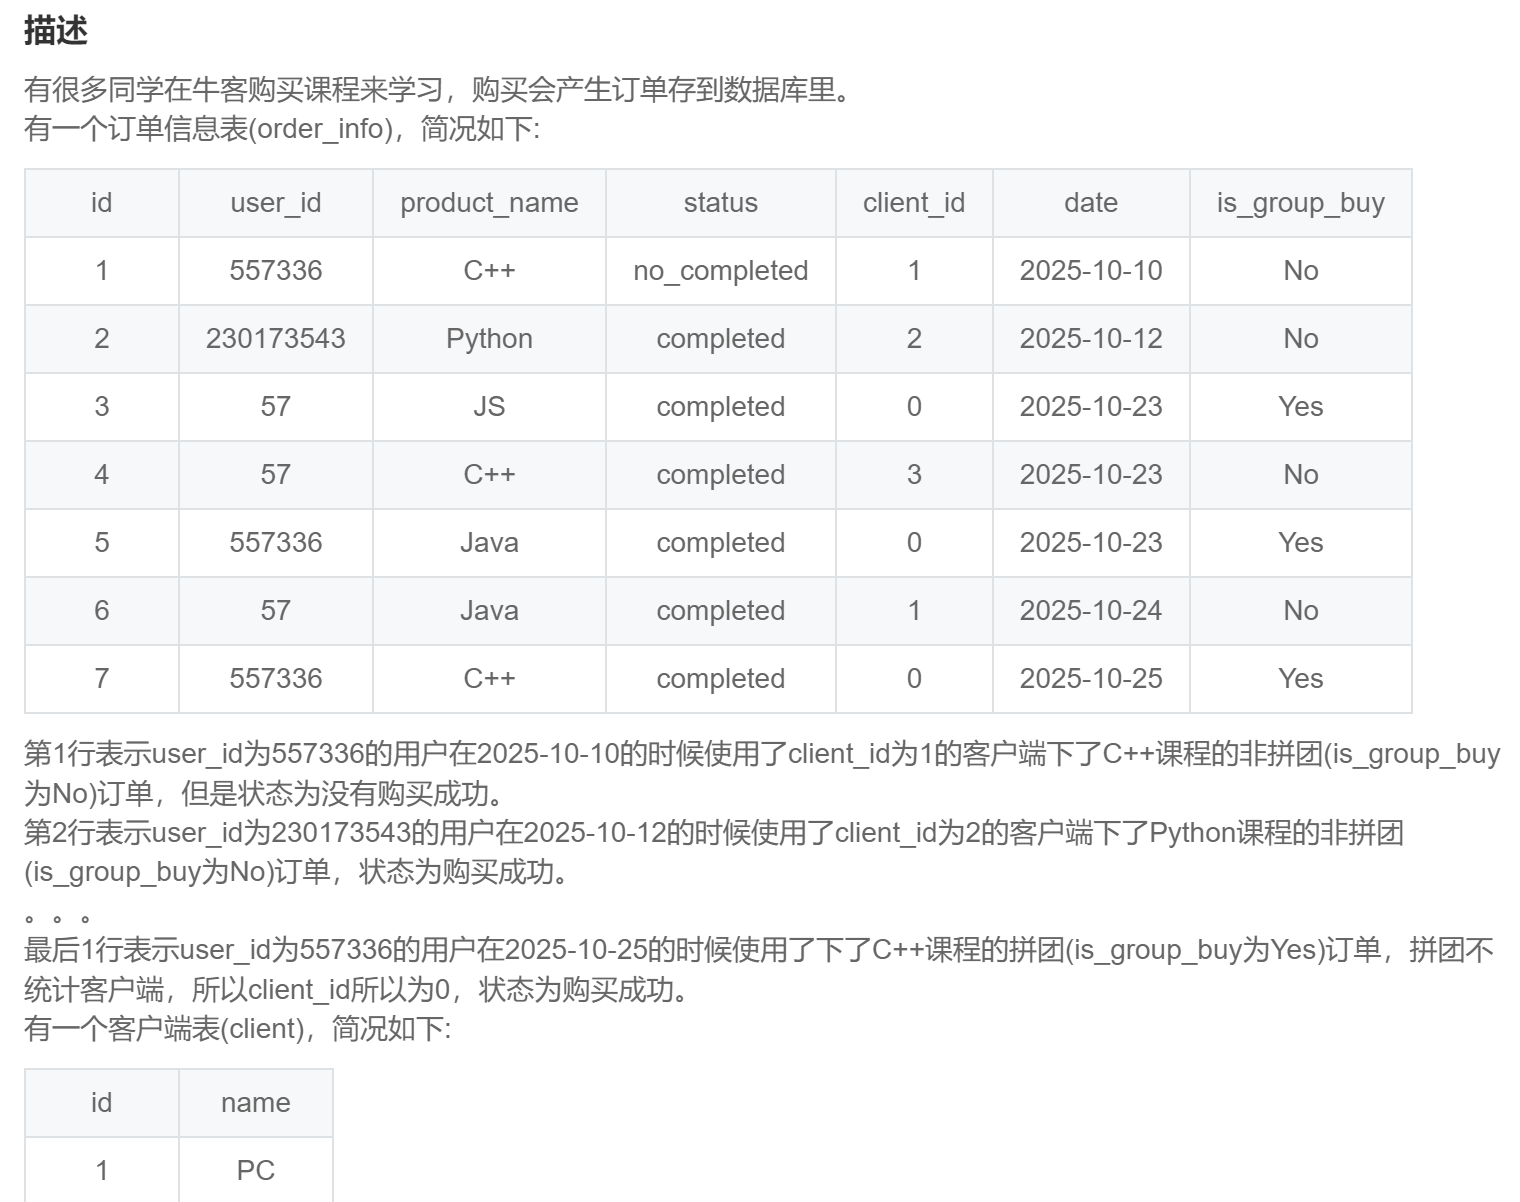The width and height of the screenshot is (1520, 1202).
Task: Select the Java cell in order row 5
Action: point(489,543)
